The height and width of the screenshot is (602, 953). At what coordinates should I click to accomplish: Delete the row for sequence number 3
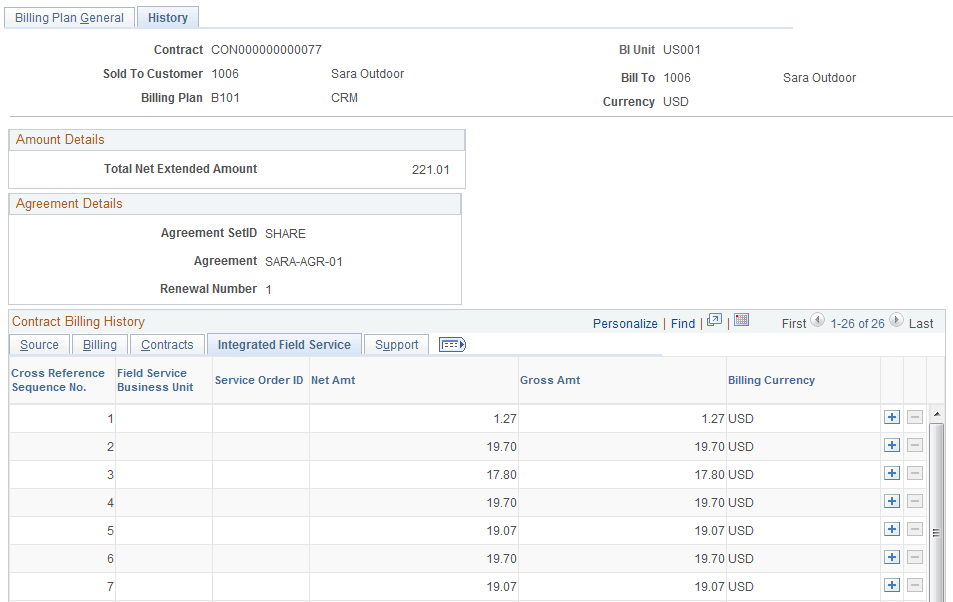(914, 473)
